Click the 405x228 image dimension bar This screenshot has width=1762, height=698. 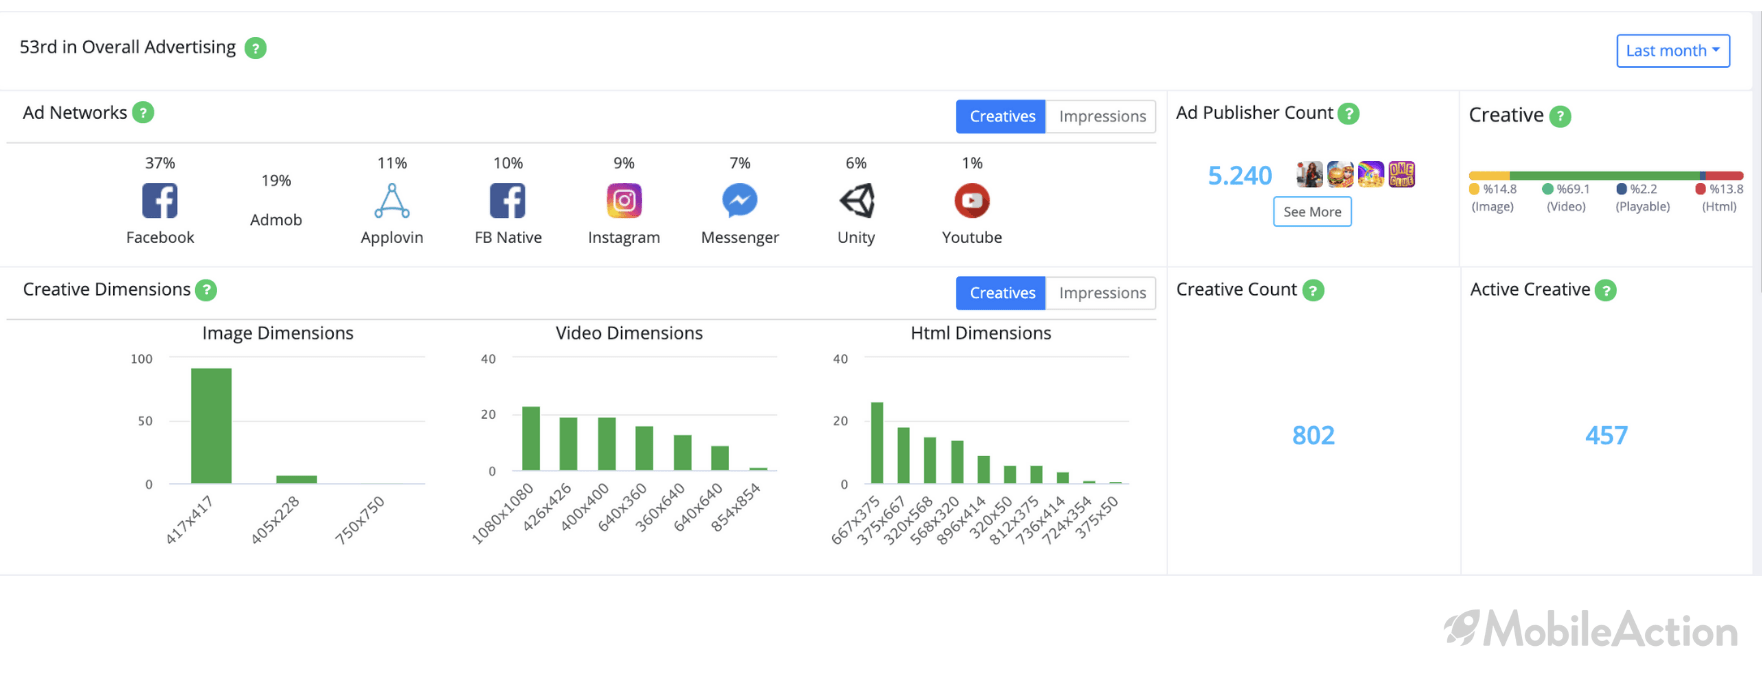297,480
